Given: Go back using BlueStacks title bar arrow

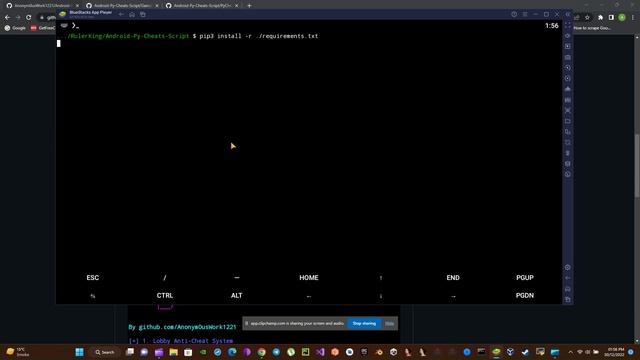Looking at the screenshot, I should point(121,14).
